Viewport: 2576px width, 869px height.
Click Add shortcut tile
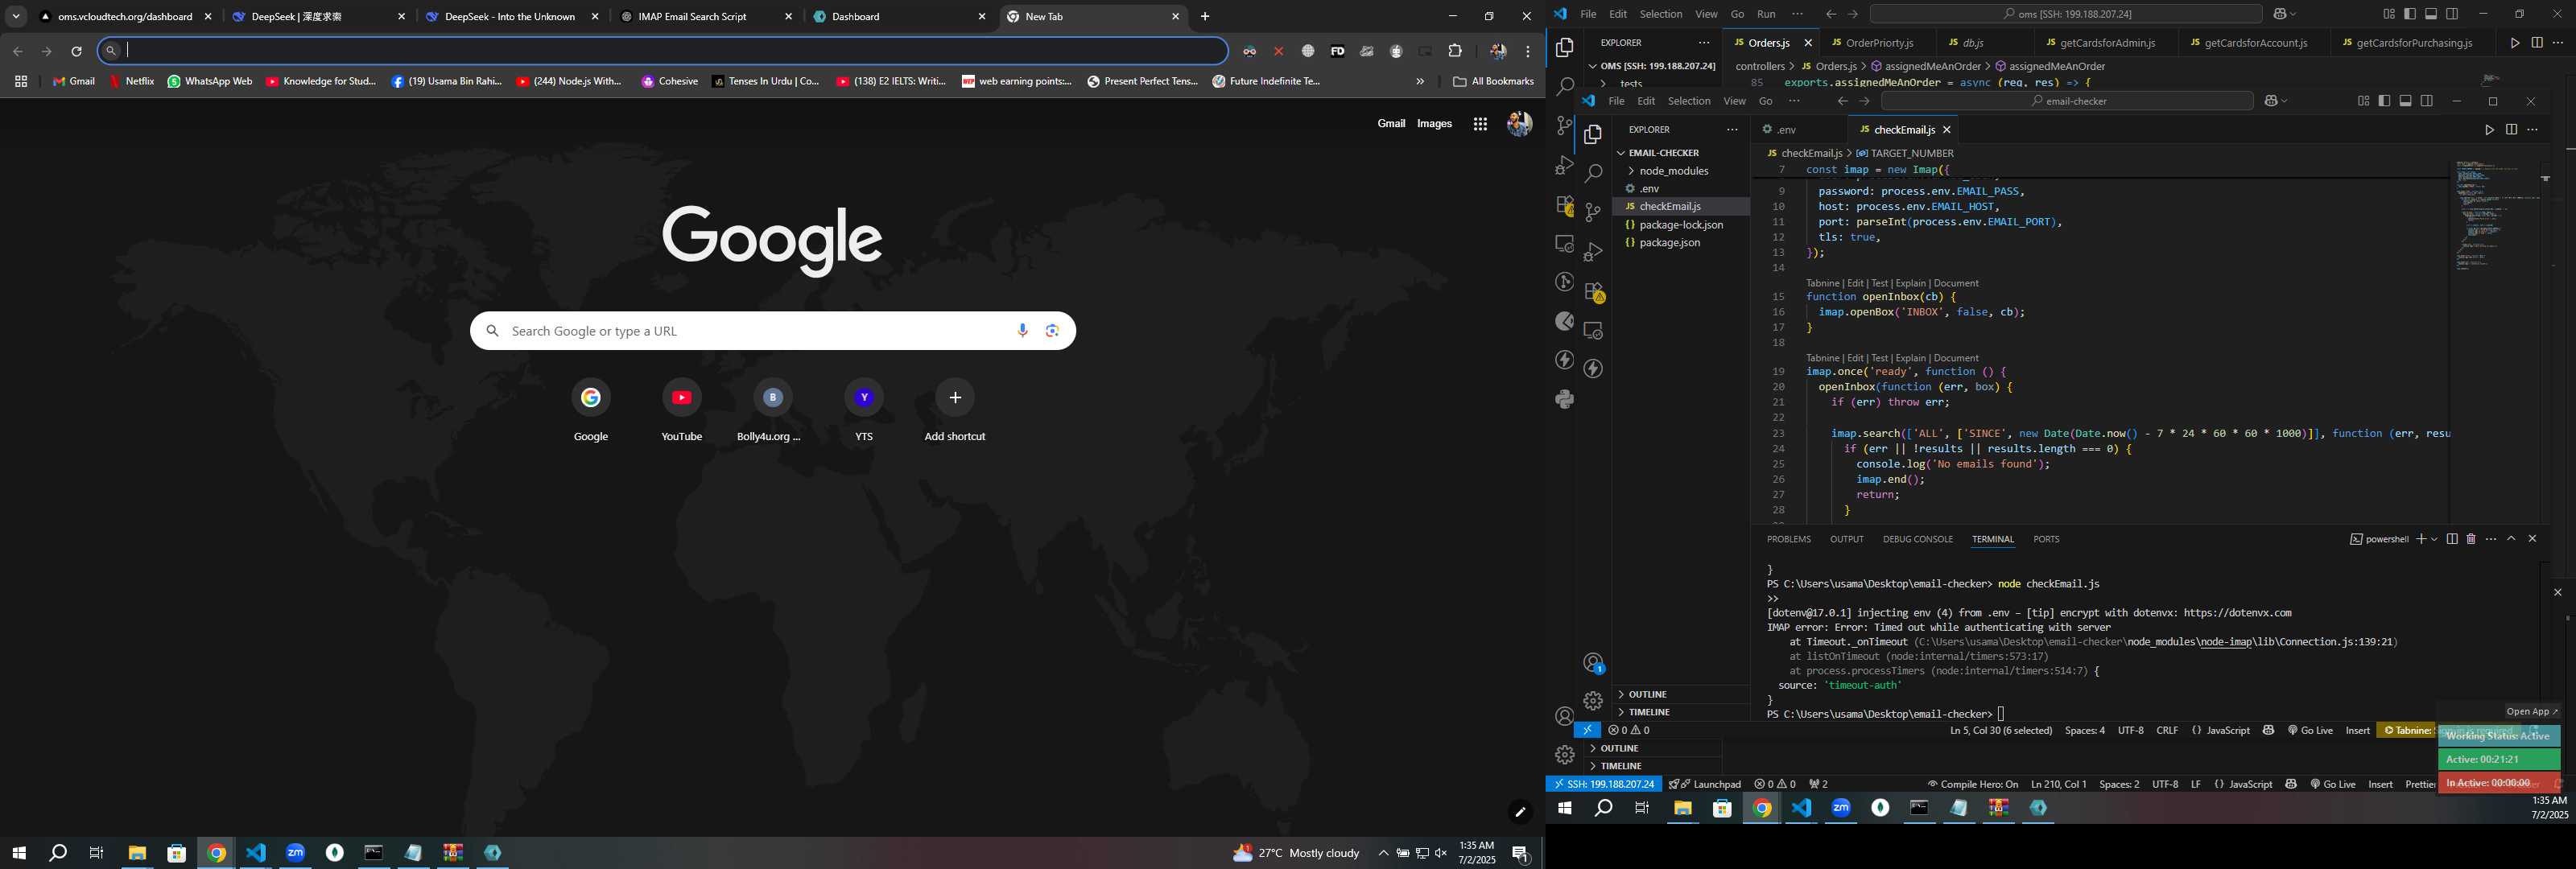pyautogui.click(x=954, y=411)
